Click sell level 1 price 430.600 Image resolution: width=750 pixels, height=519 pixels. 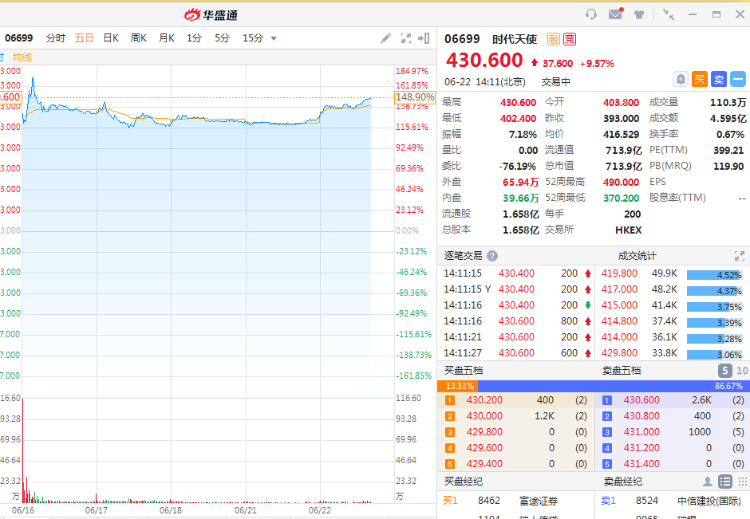(641, 400)
